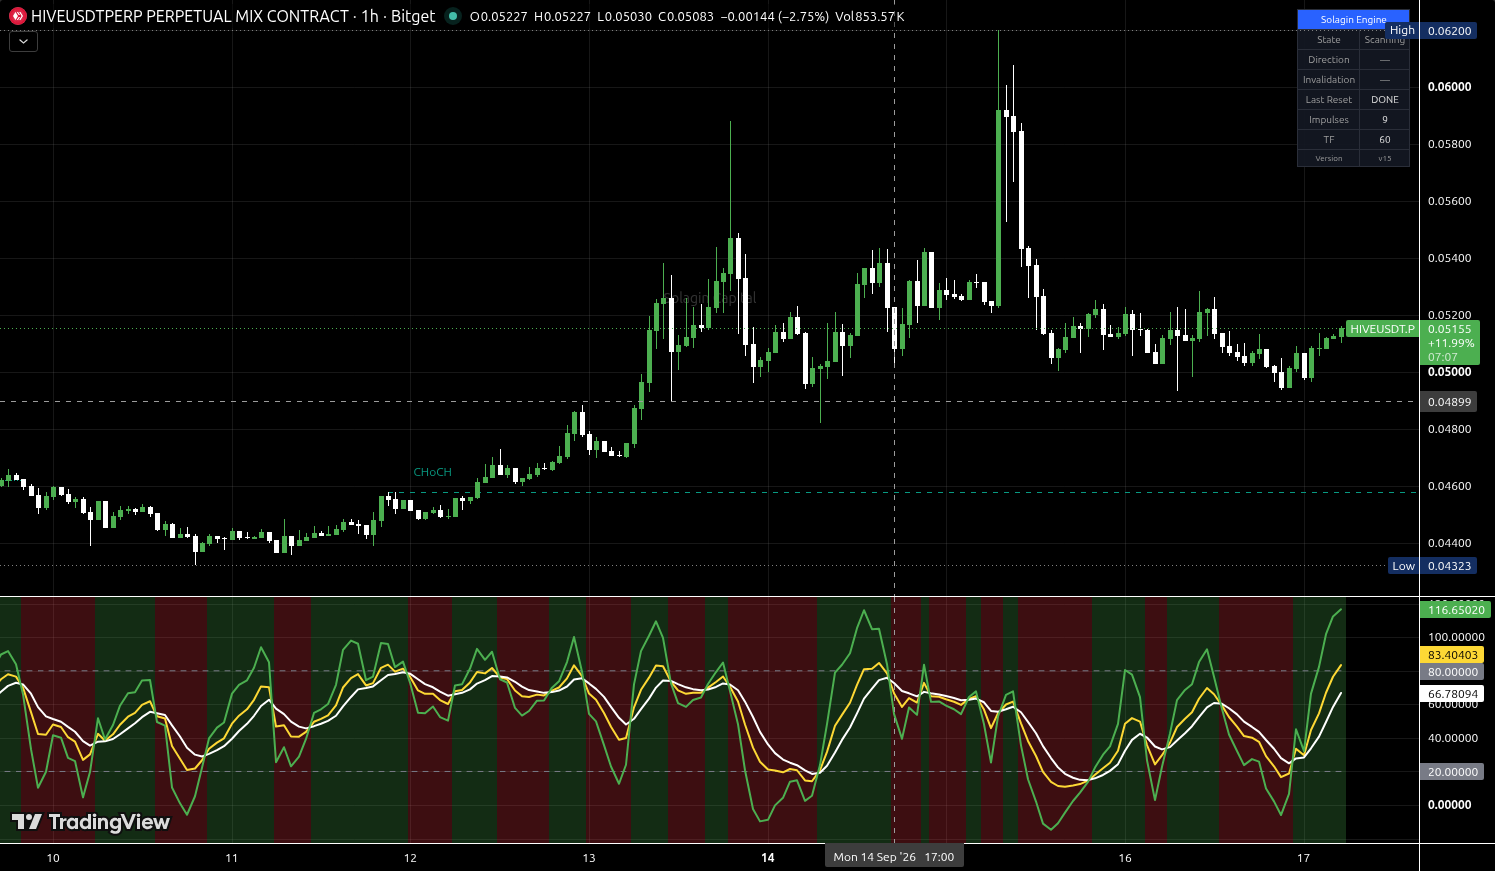
Task: Click the 0.05400 price axis label
Action: click(1449, 258)
